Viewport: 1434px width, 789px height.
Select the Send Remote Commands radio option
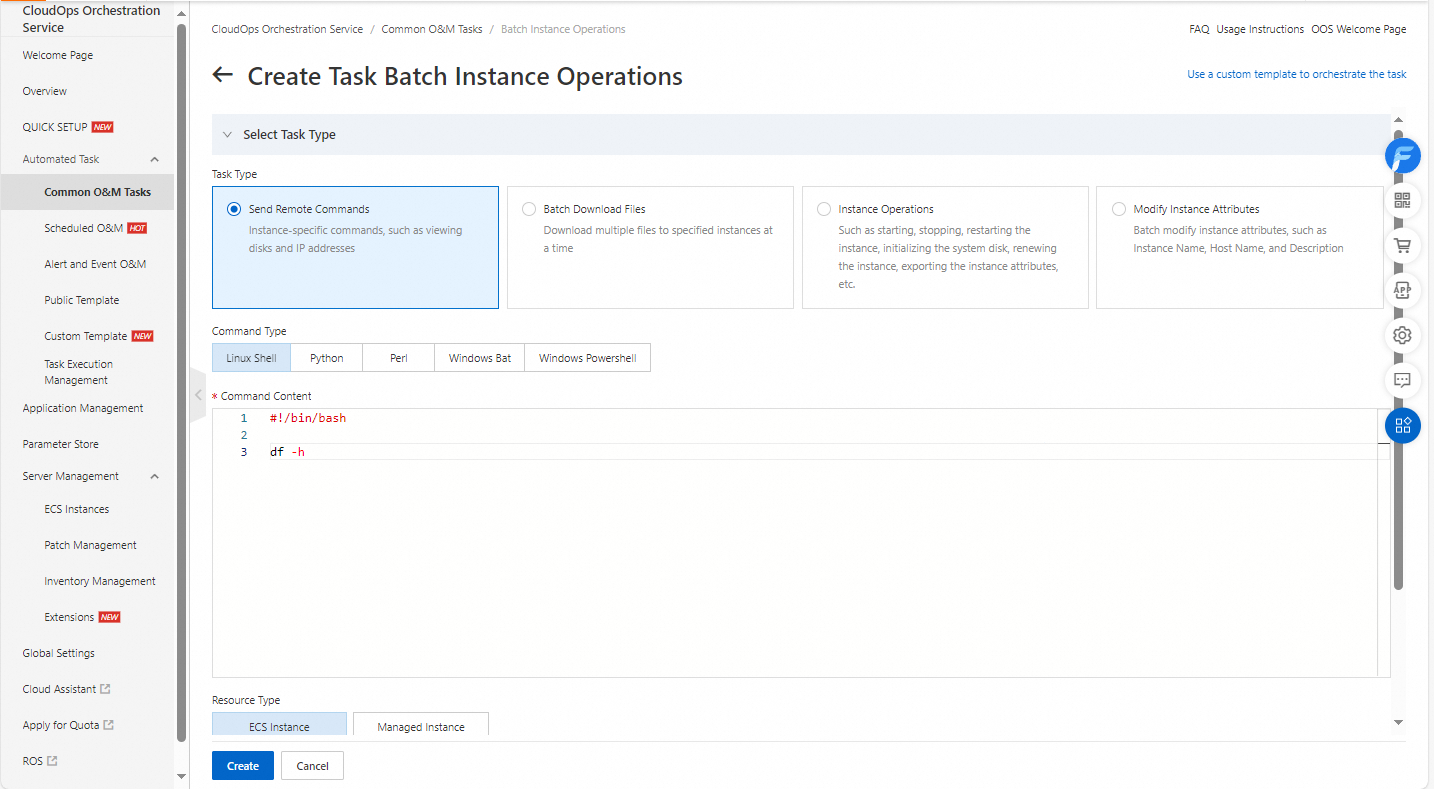(234, 209)
